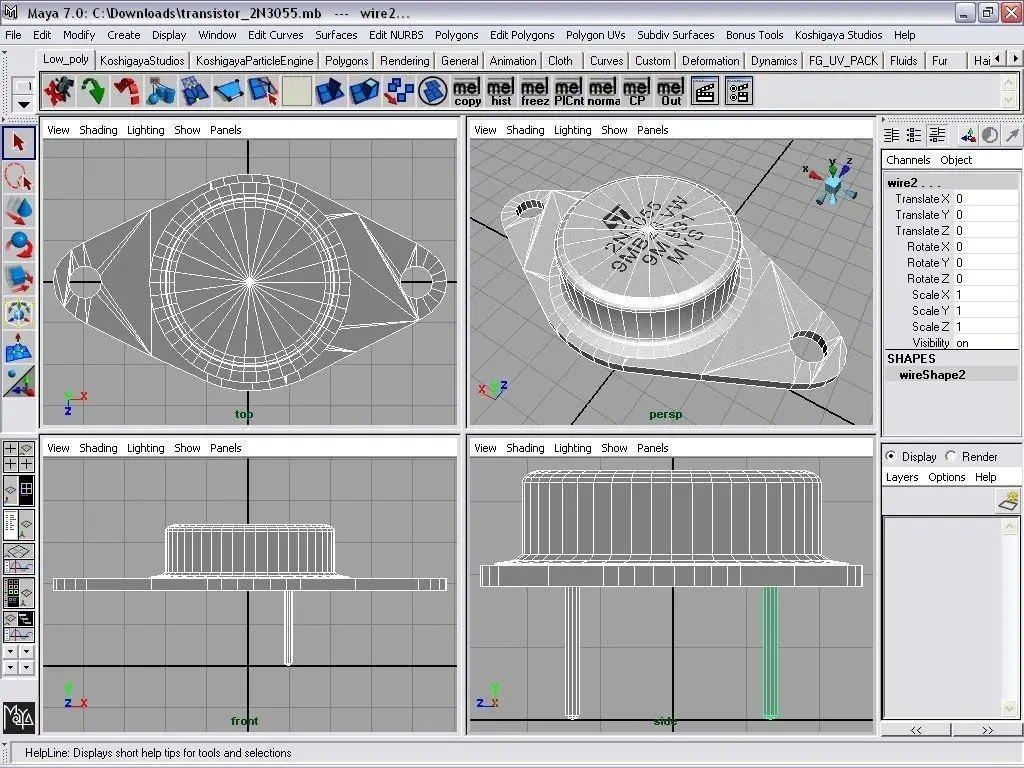
Task: Open channel box manipulator settings icon
Action: click(968, 135)
